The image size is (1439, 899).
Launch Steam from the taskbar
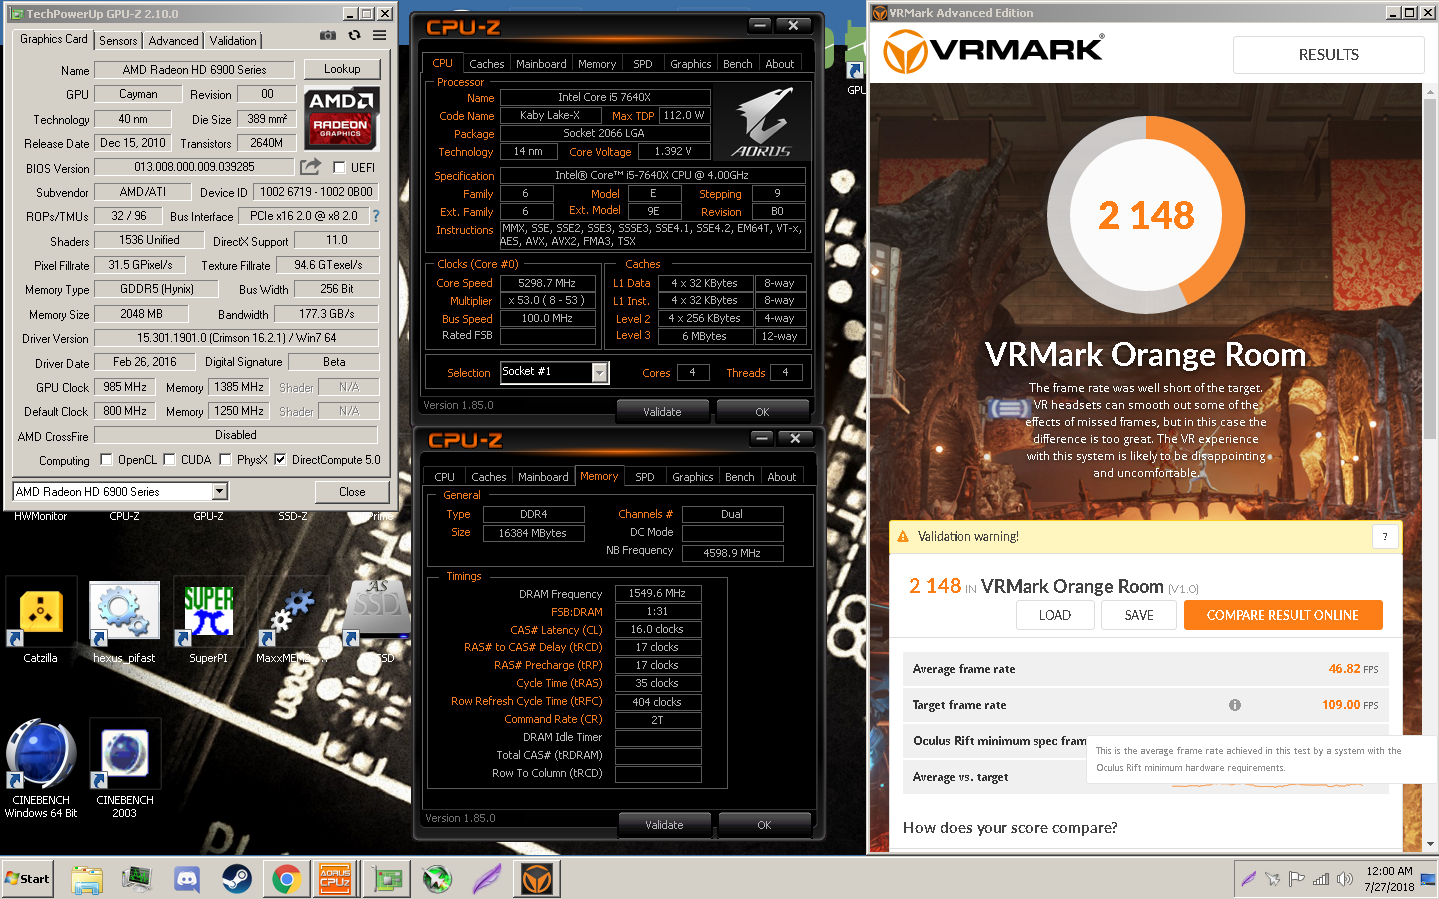[237, 880]
